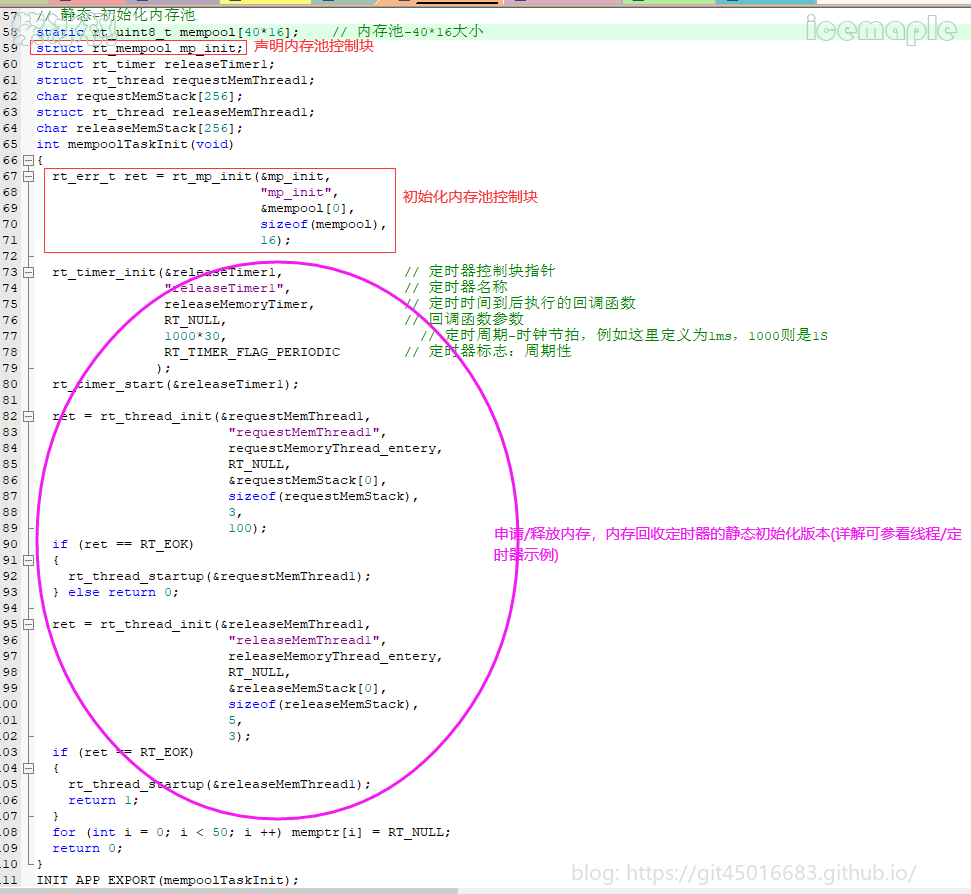The width and height of the screenshot is (971, 894).
Task: Click the icemaple watermark logo
Action: click(x=881, y=30)
